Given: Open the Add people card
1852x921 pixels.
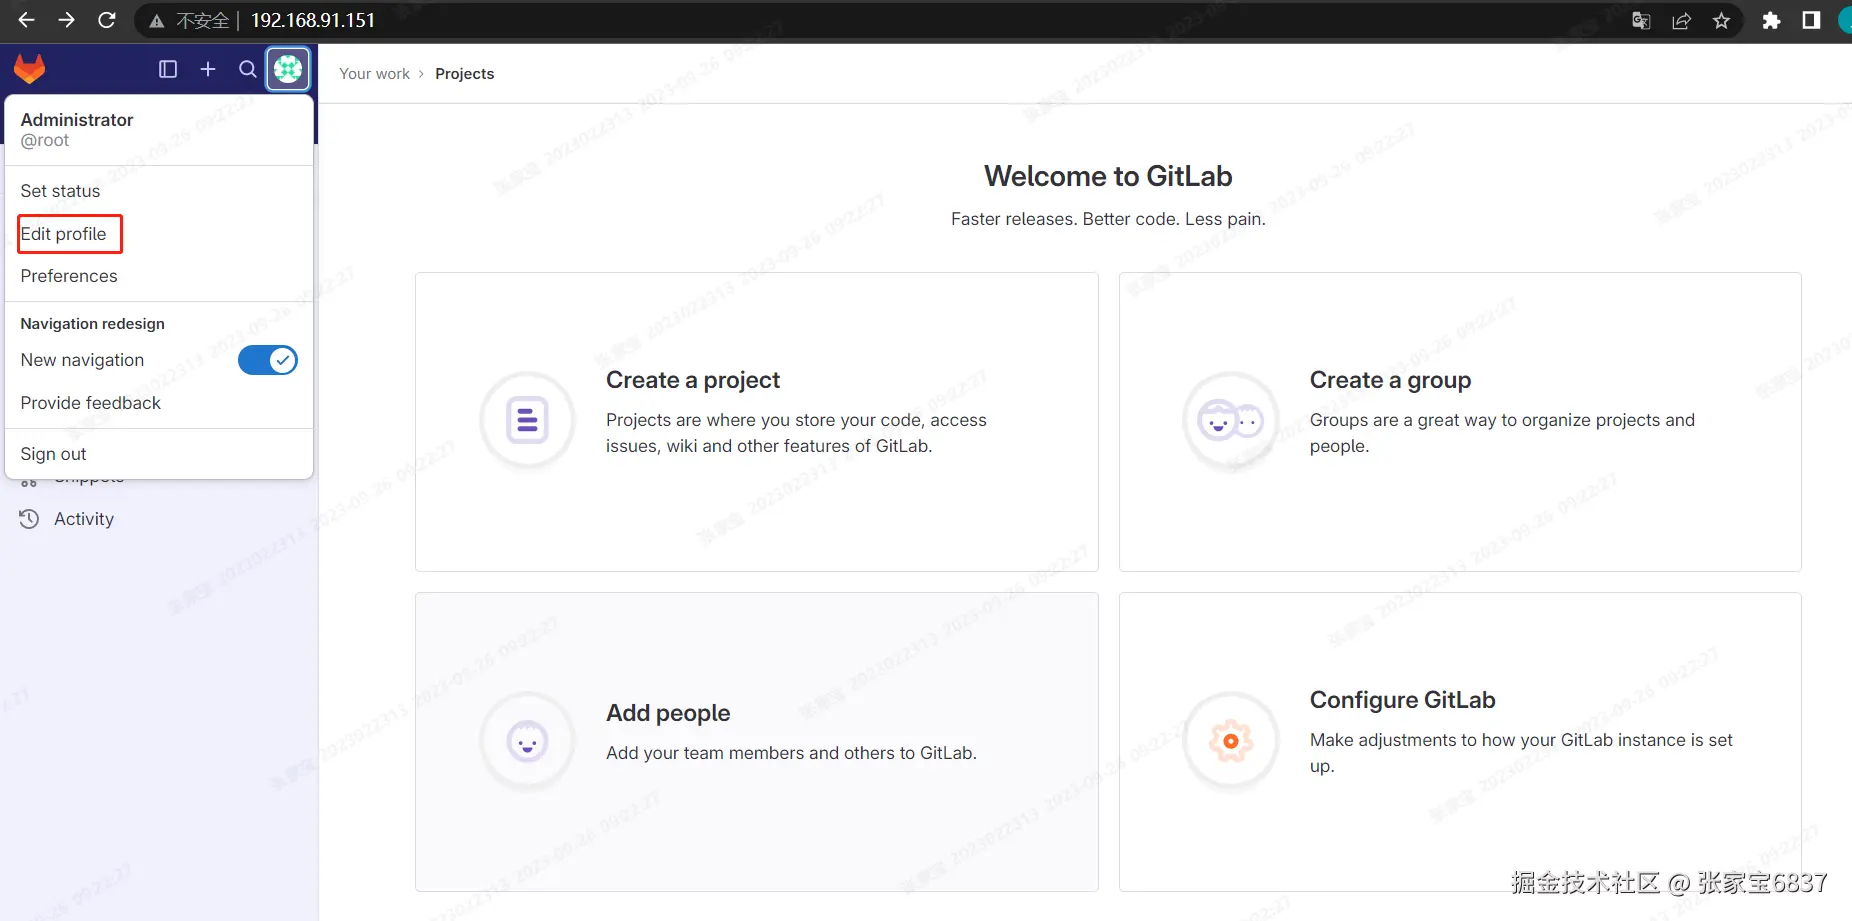Looking at the screenshot, I should pyautogui.click(x=757, y=742).
